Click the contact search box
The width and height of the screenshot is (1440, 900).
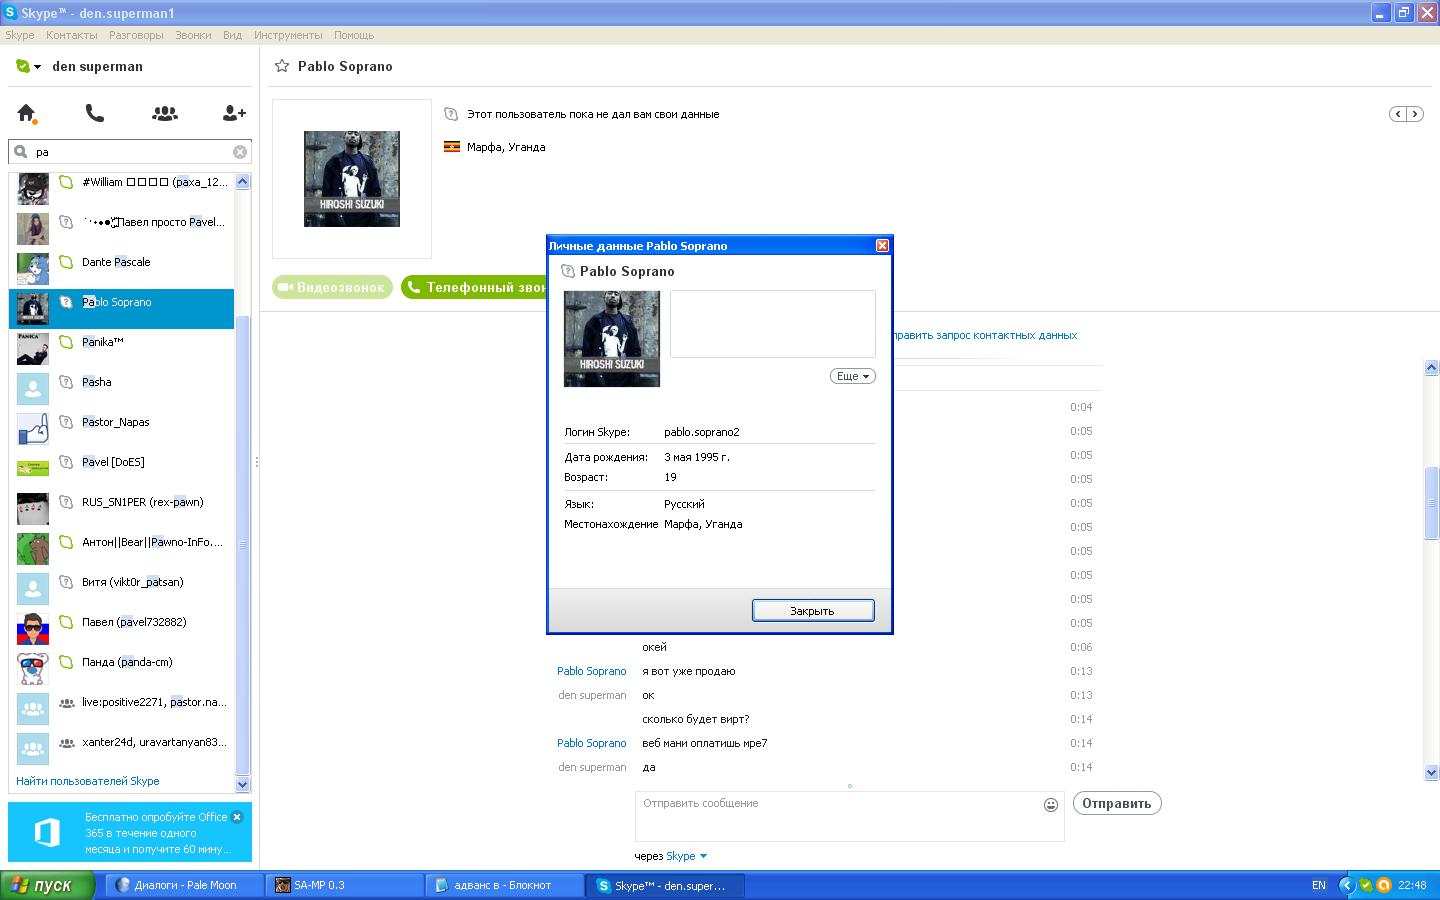click(x=130, y=152)
